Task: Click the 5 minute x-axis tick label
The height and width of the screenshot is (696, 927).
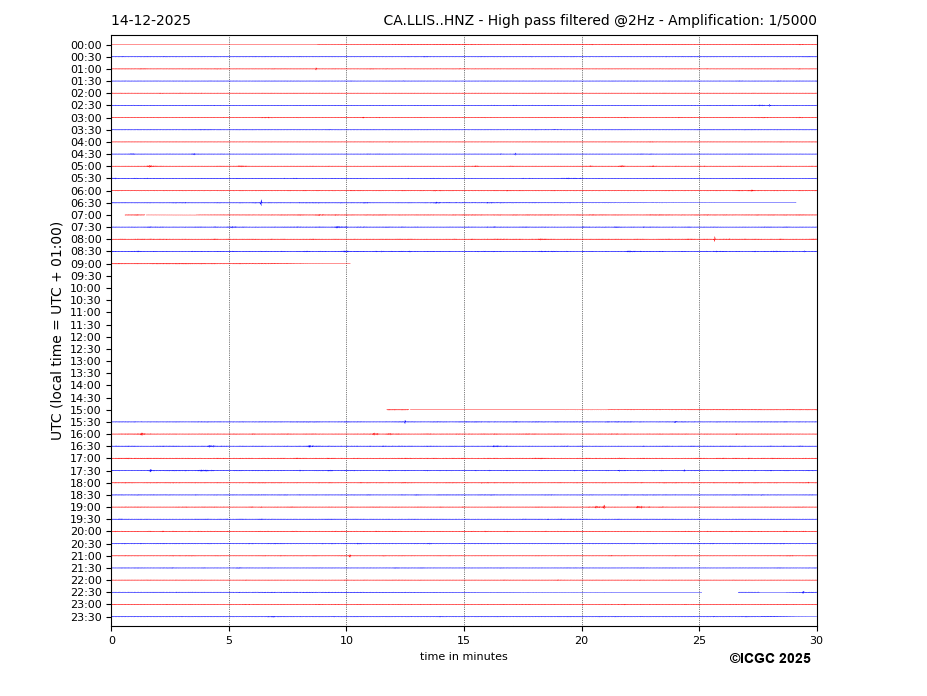Action: coord(229,641)
